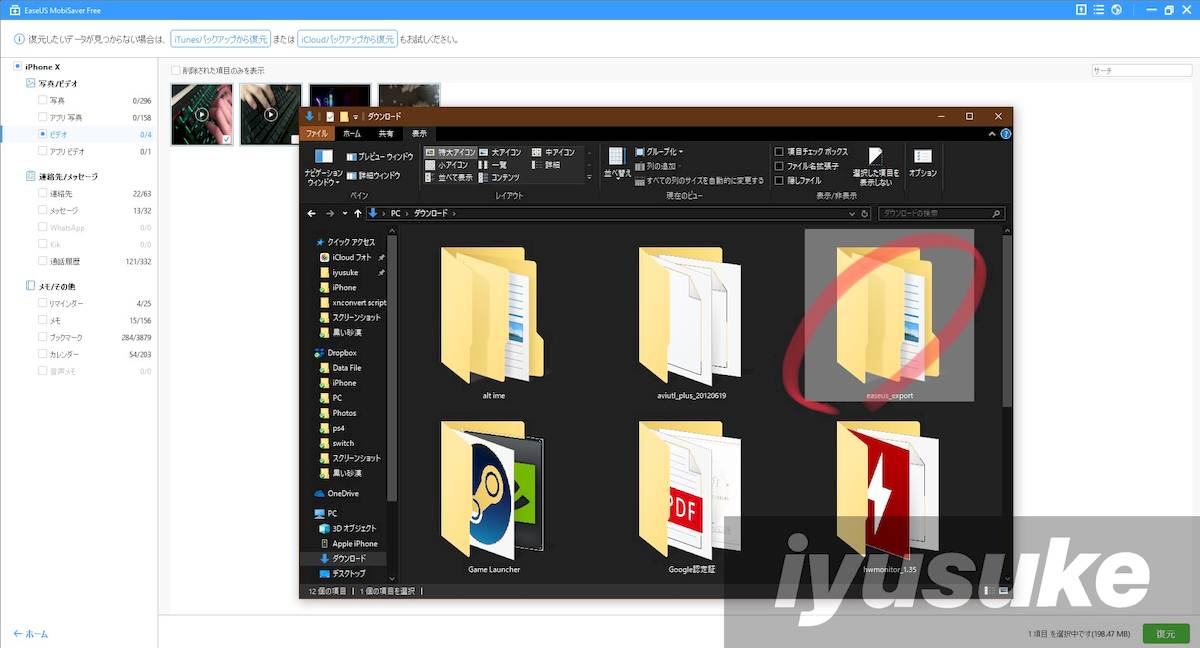Image resolution: width=1200 pixels, height=648 pixels.
Task: Open 並べ替え sort dropdown
Action: [617, 163]
